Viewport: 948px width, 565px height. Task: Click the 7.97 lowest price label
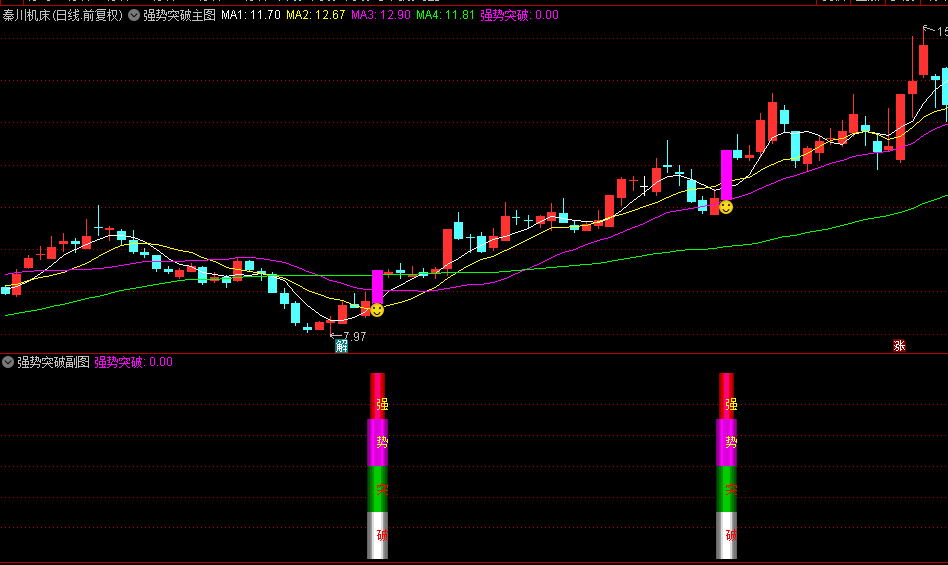click(x=355, y=337)
